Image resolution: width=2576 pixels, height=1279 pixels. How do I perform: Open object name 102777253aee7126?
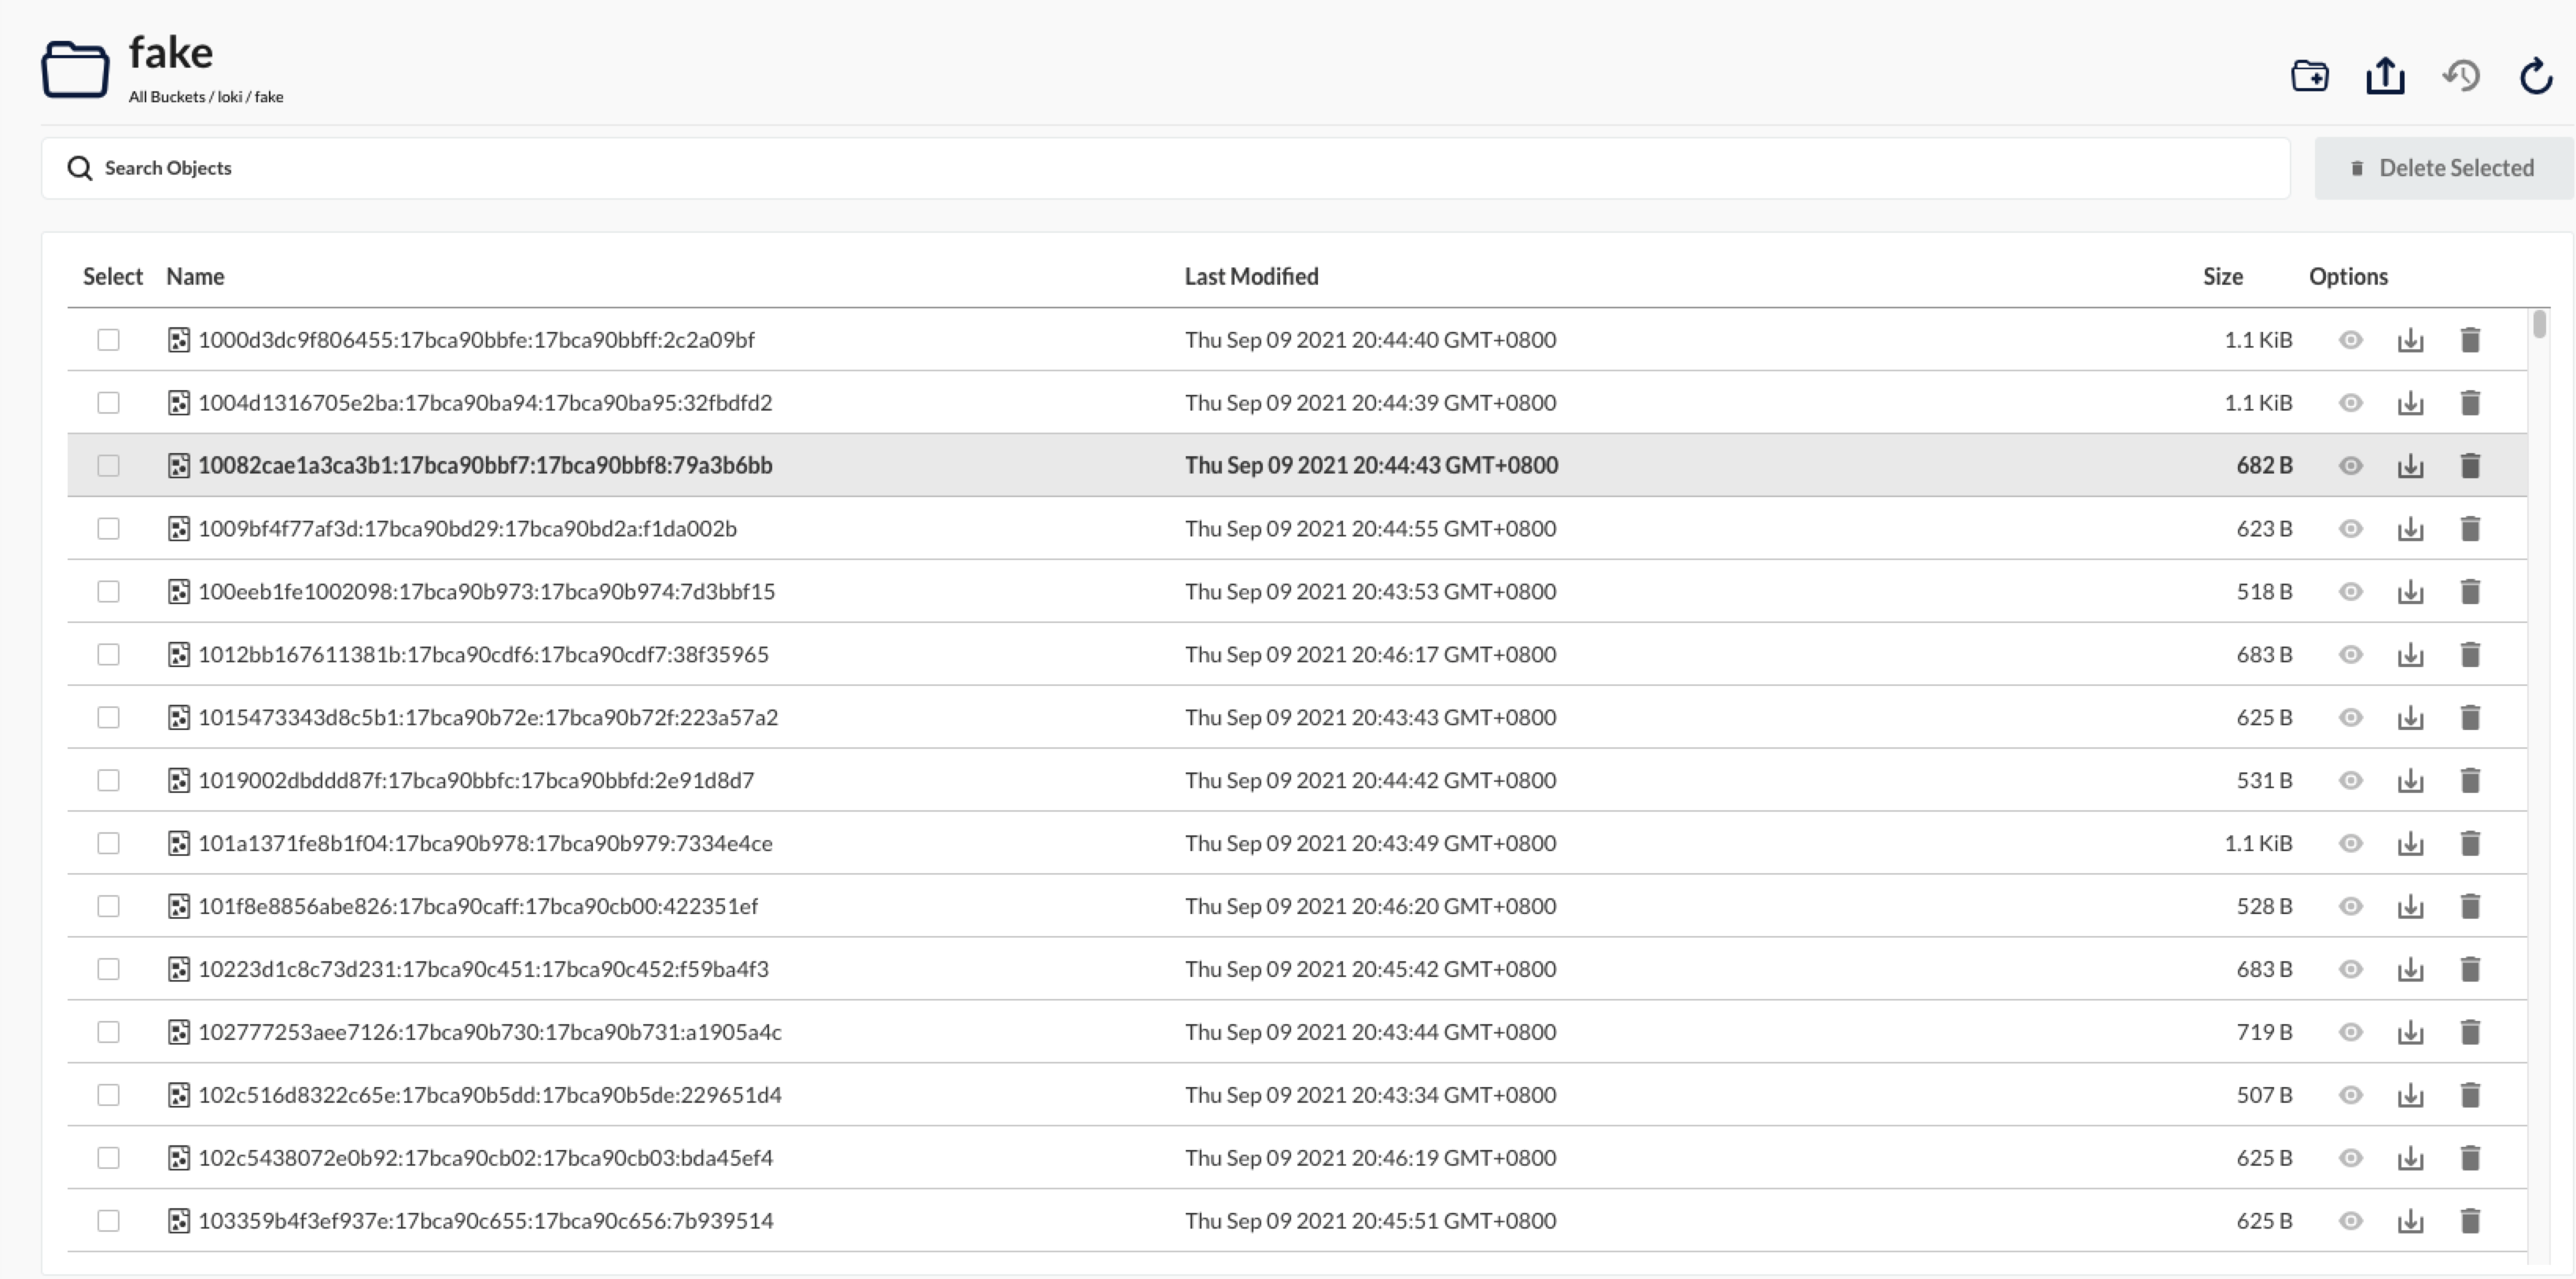(490, 1033)
